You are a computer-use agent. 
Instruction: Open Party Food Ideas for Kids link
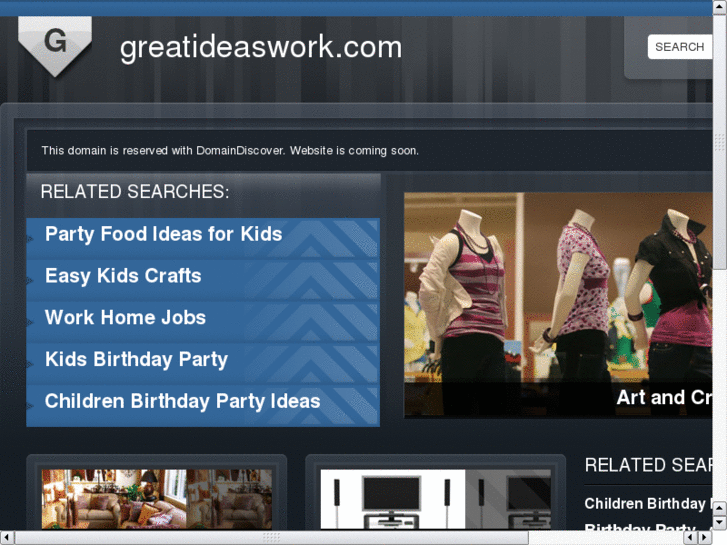coord(163,234)
